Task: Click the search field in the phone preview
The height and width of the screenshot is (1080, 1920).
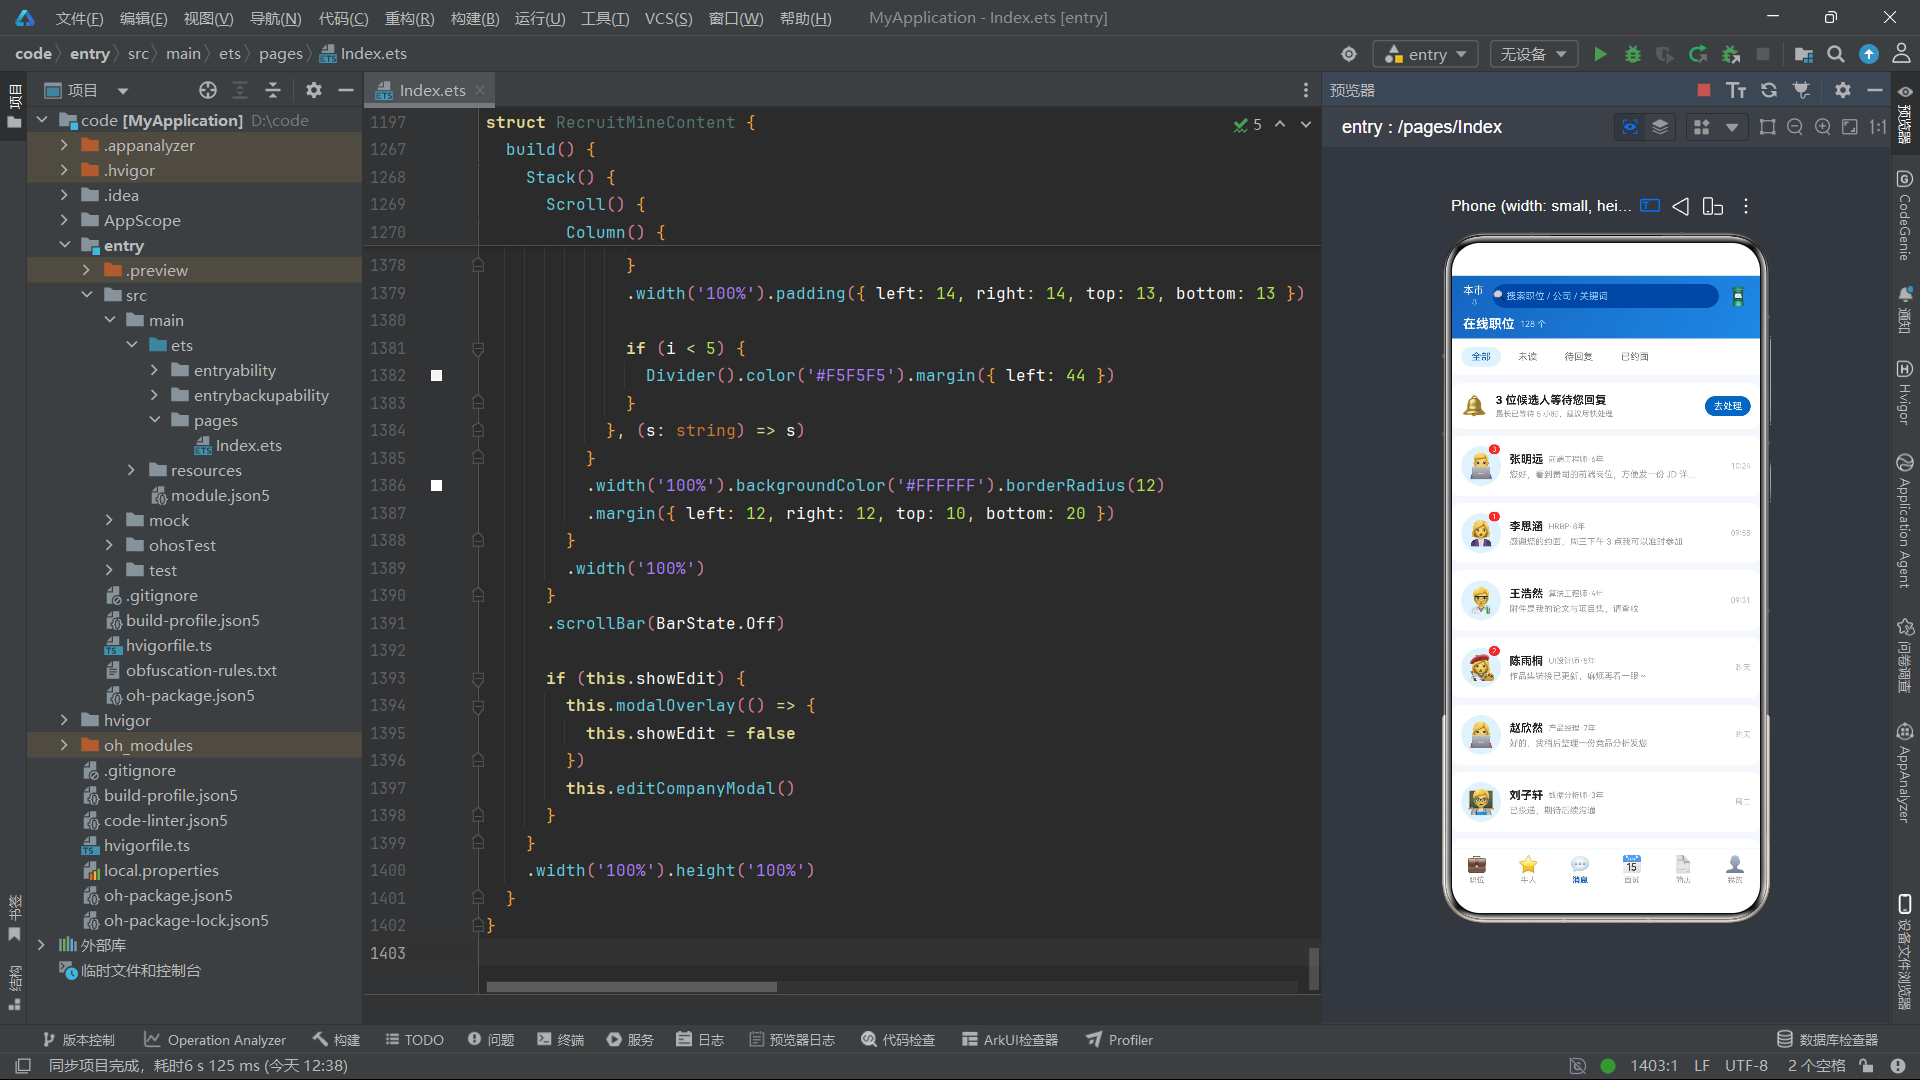Action: [x=1603, y=296]
